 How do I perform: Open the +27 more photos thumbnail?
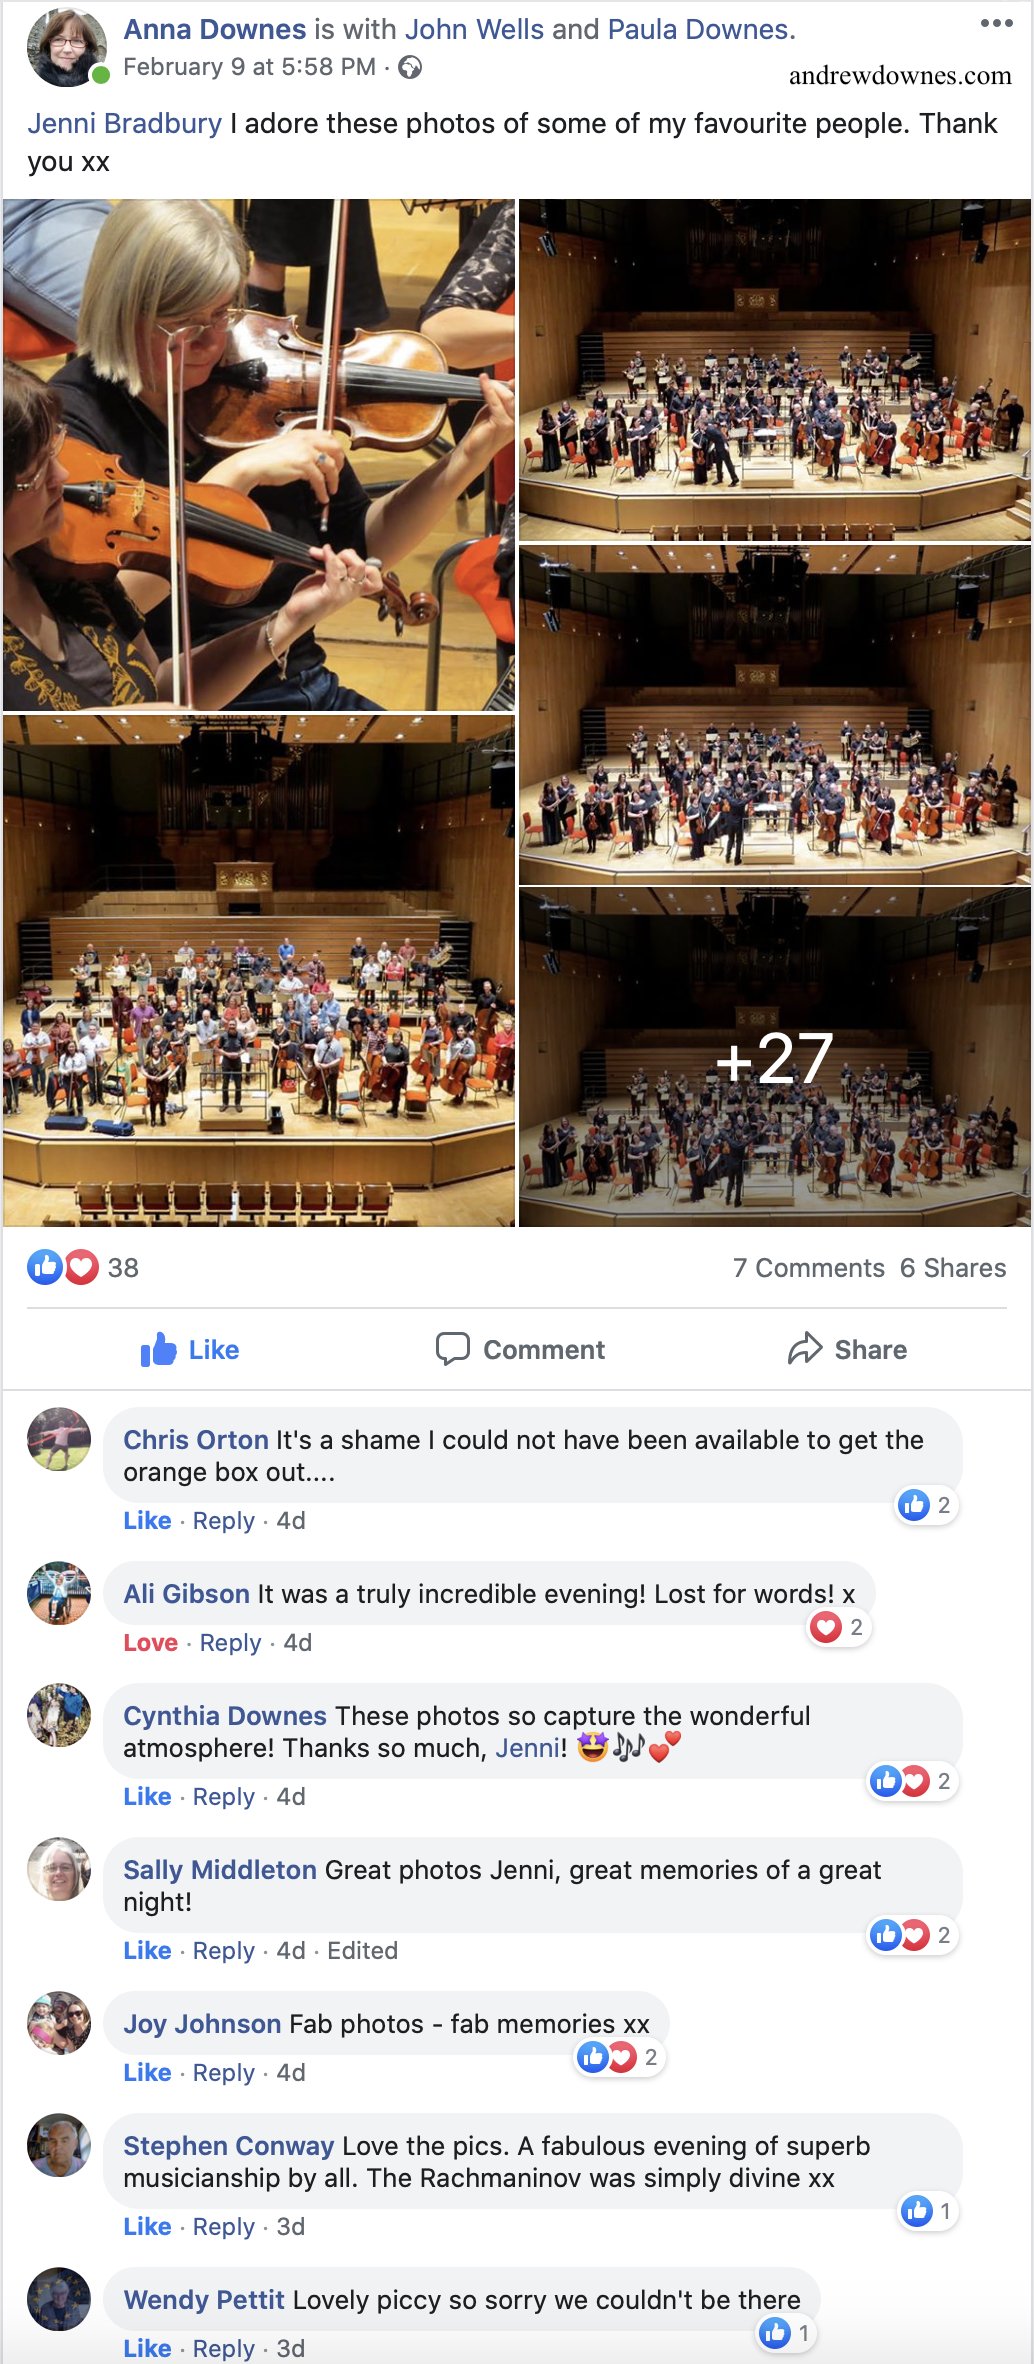(775, 1058)
